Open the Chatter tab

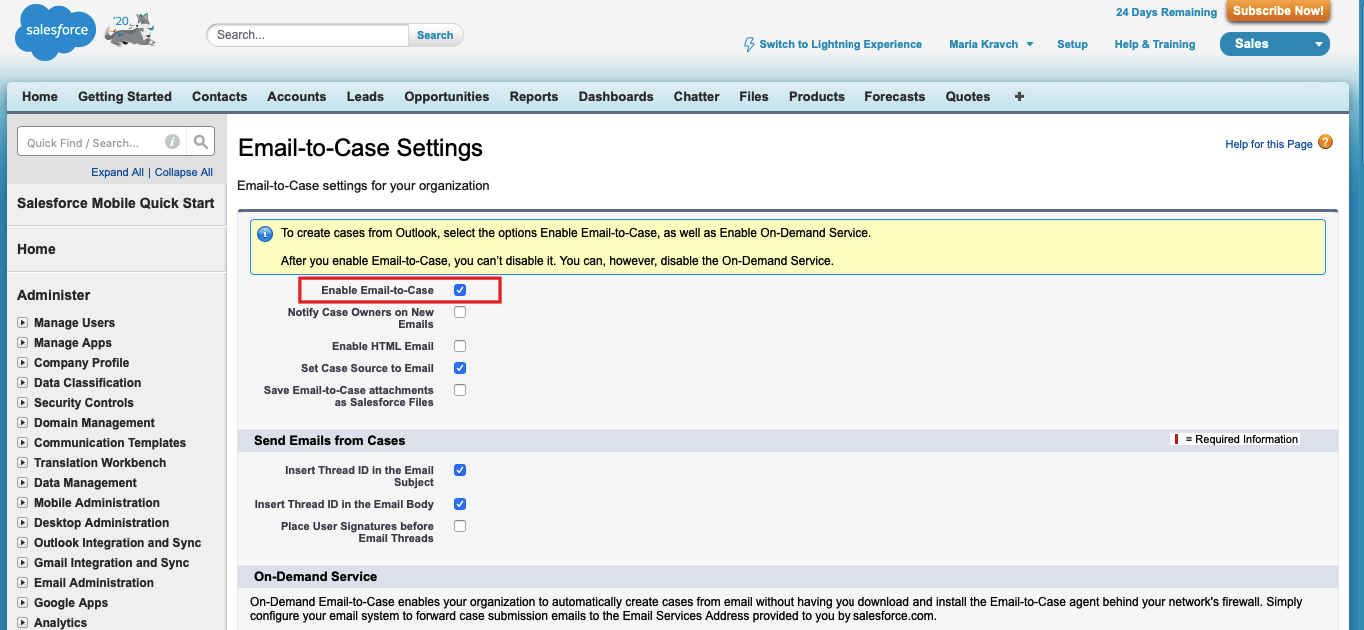point(696,97)
